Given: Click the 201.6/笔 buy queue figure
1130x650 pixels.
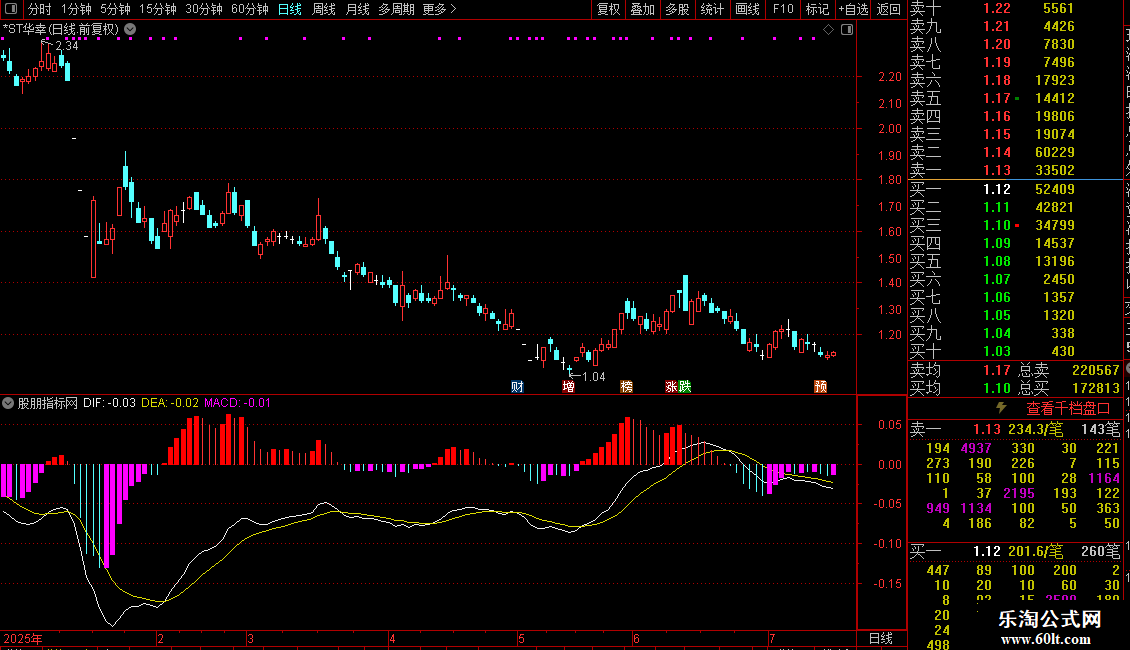Looking at the screenshot, I should click(x=1035, y=551).
